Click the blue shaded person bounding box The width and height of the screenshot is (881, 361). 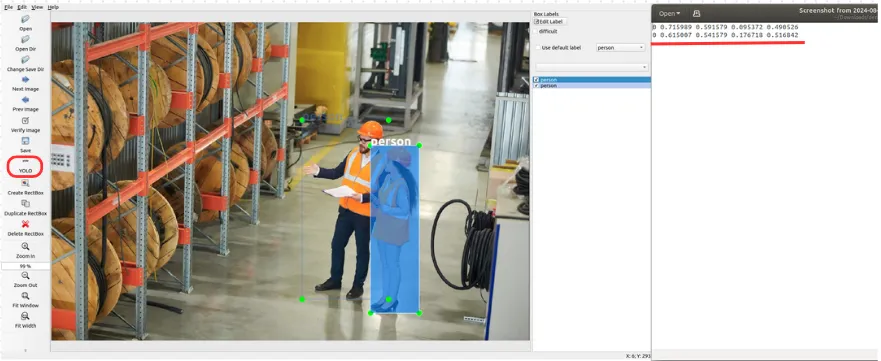tap(395, 229)
